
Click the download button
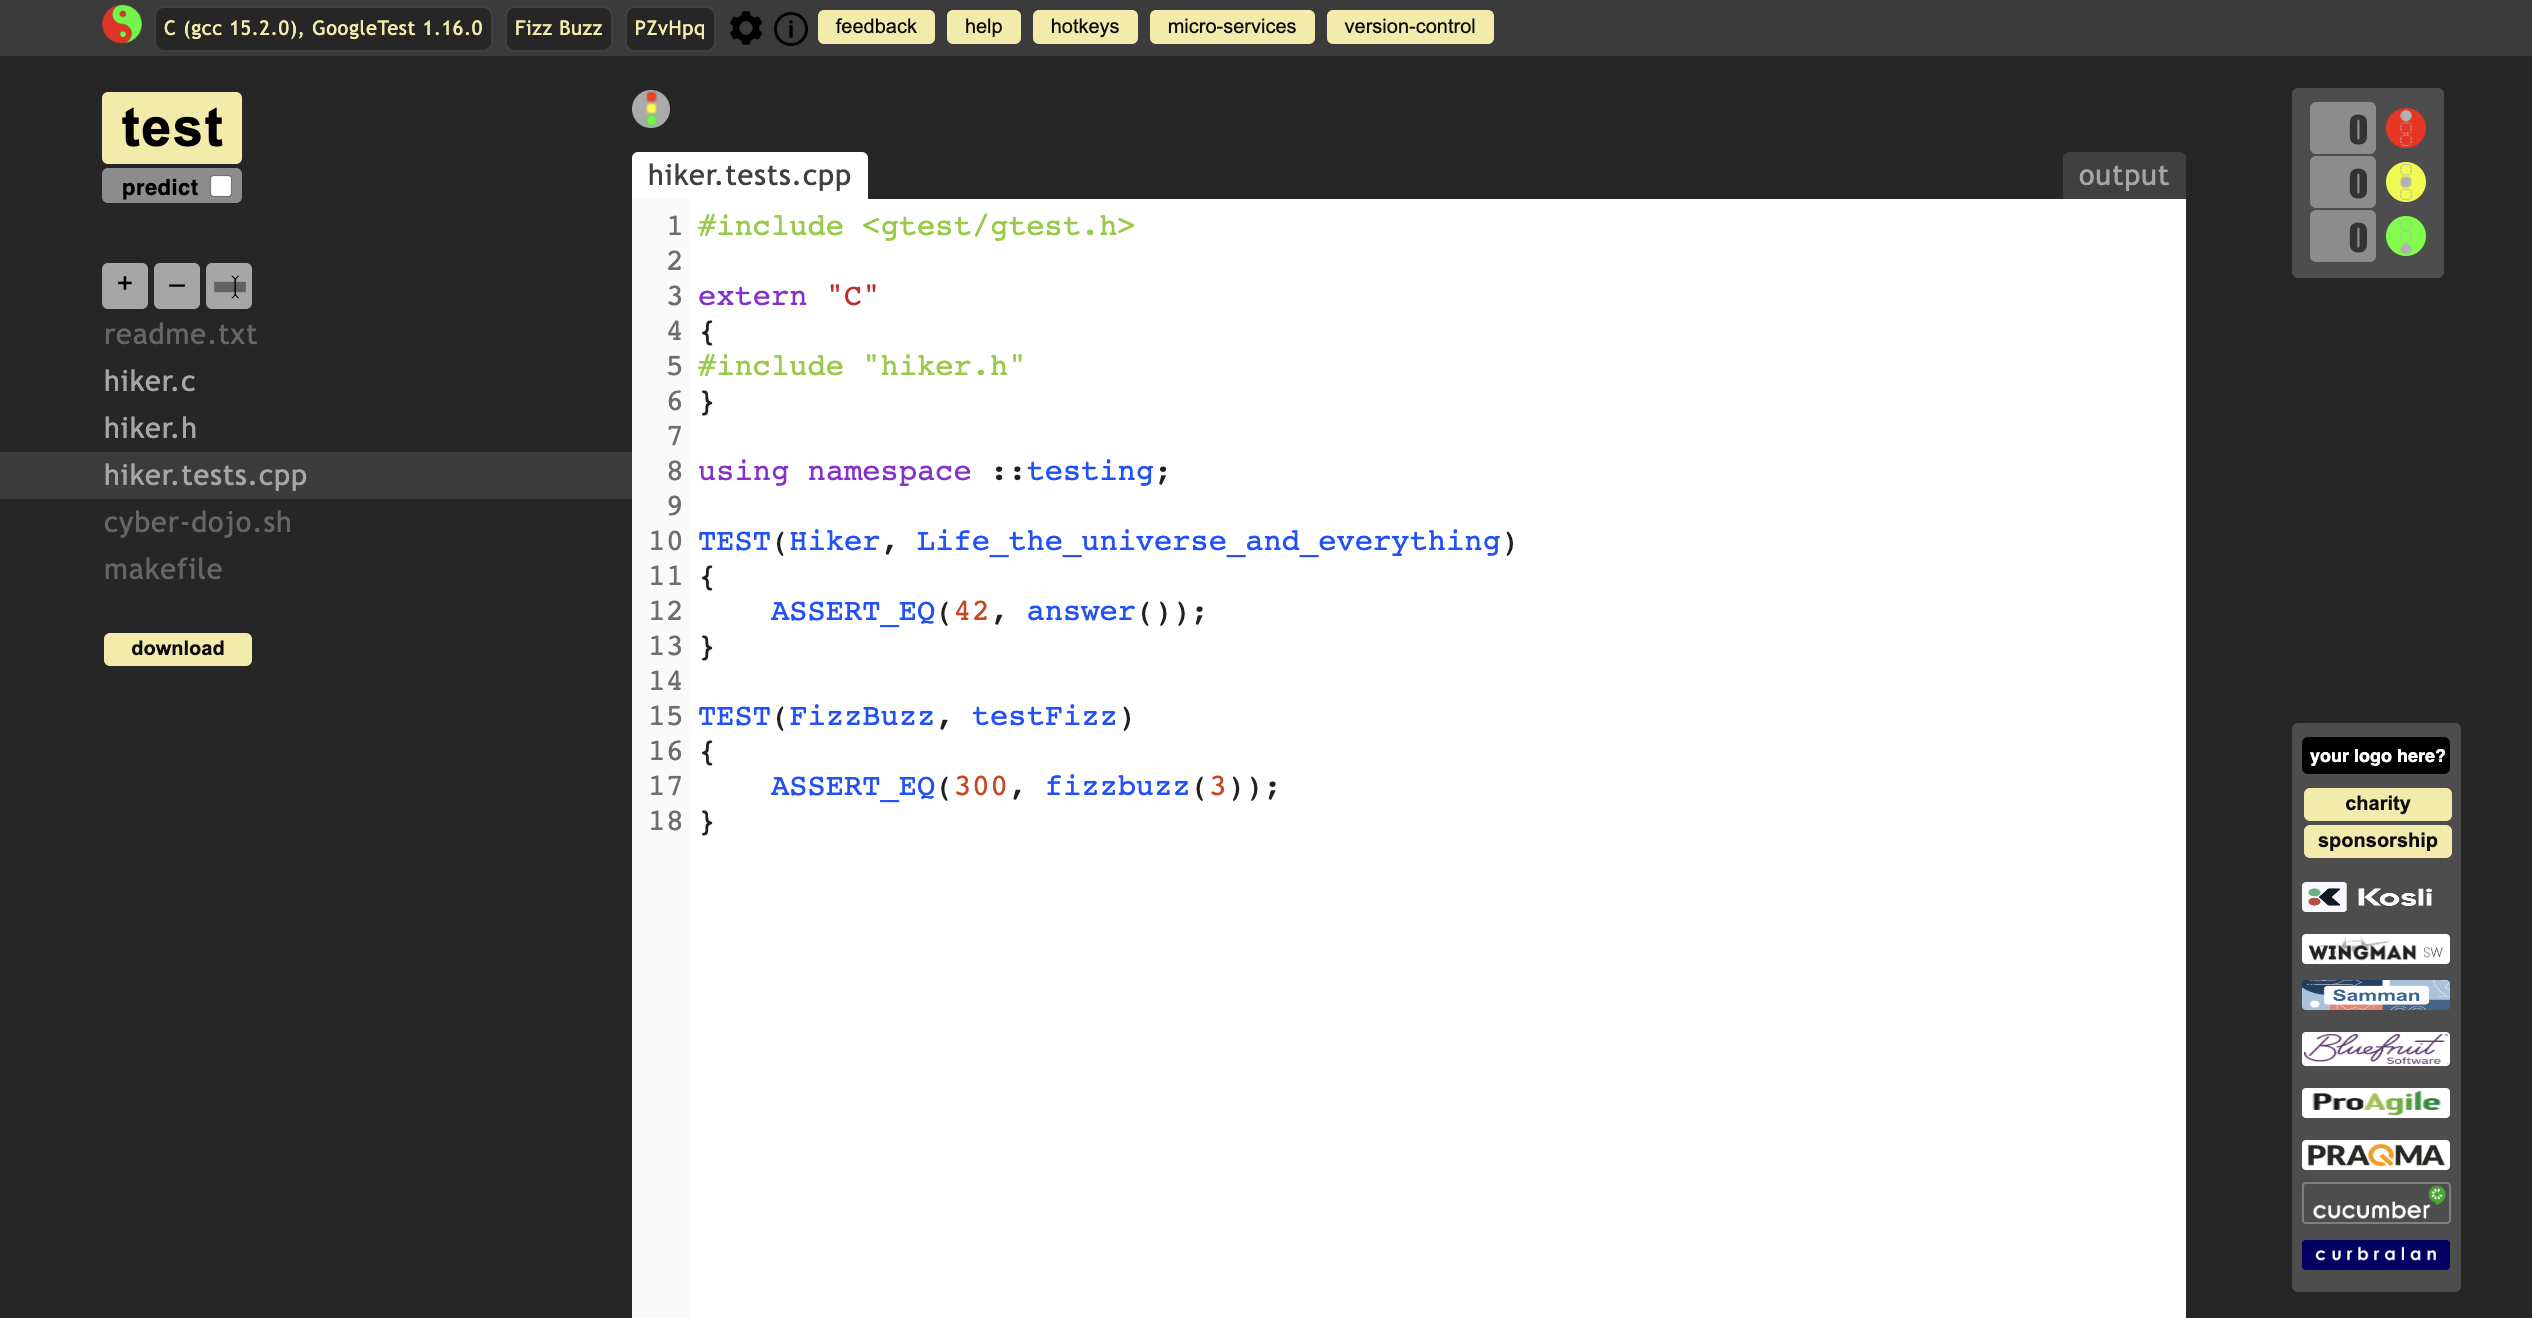tap(178, 648)
